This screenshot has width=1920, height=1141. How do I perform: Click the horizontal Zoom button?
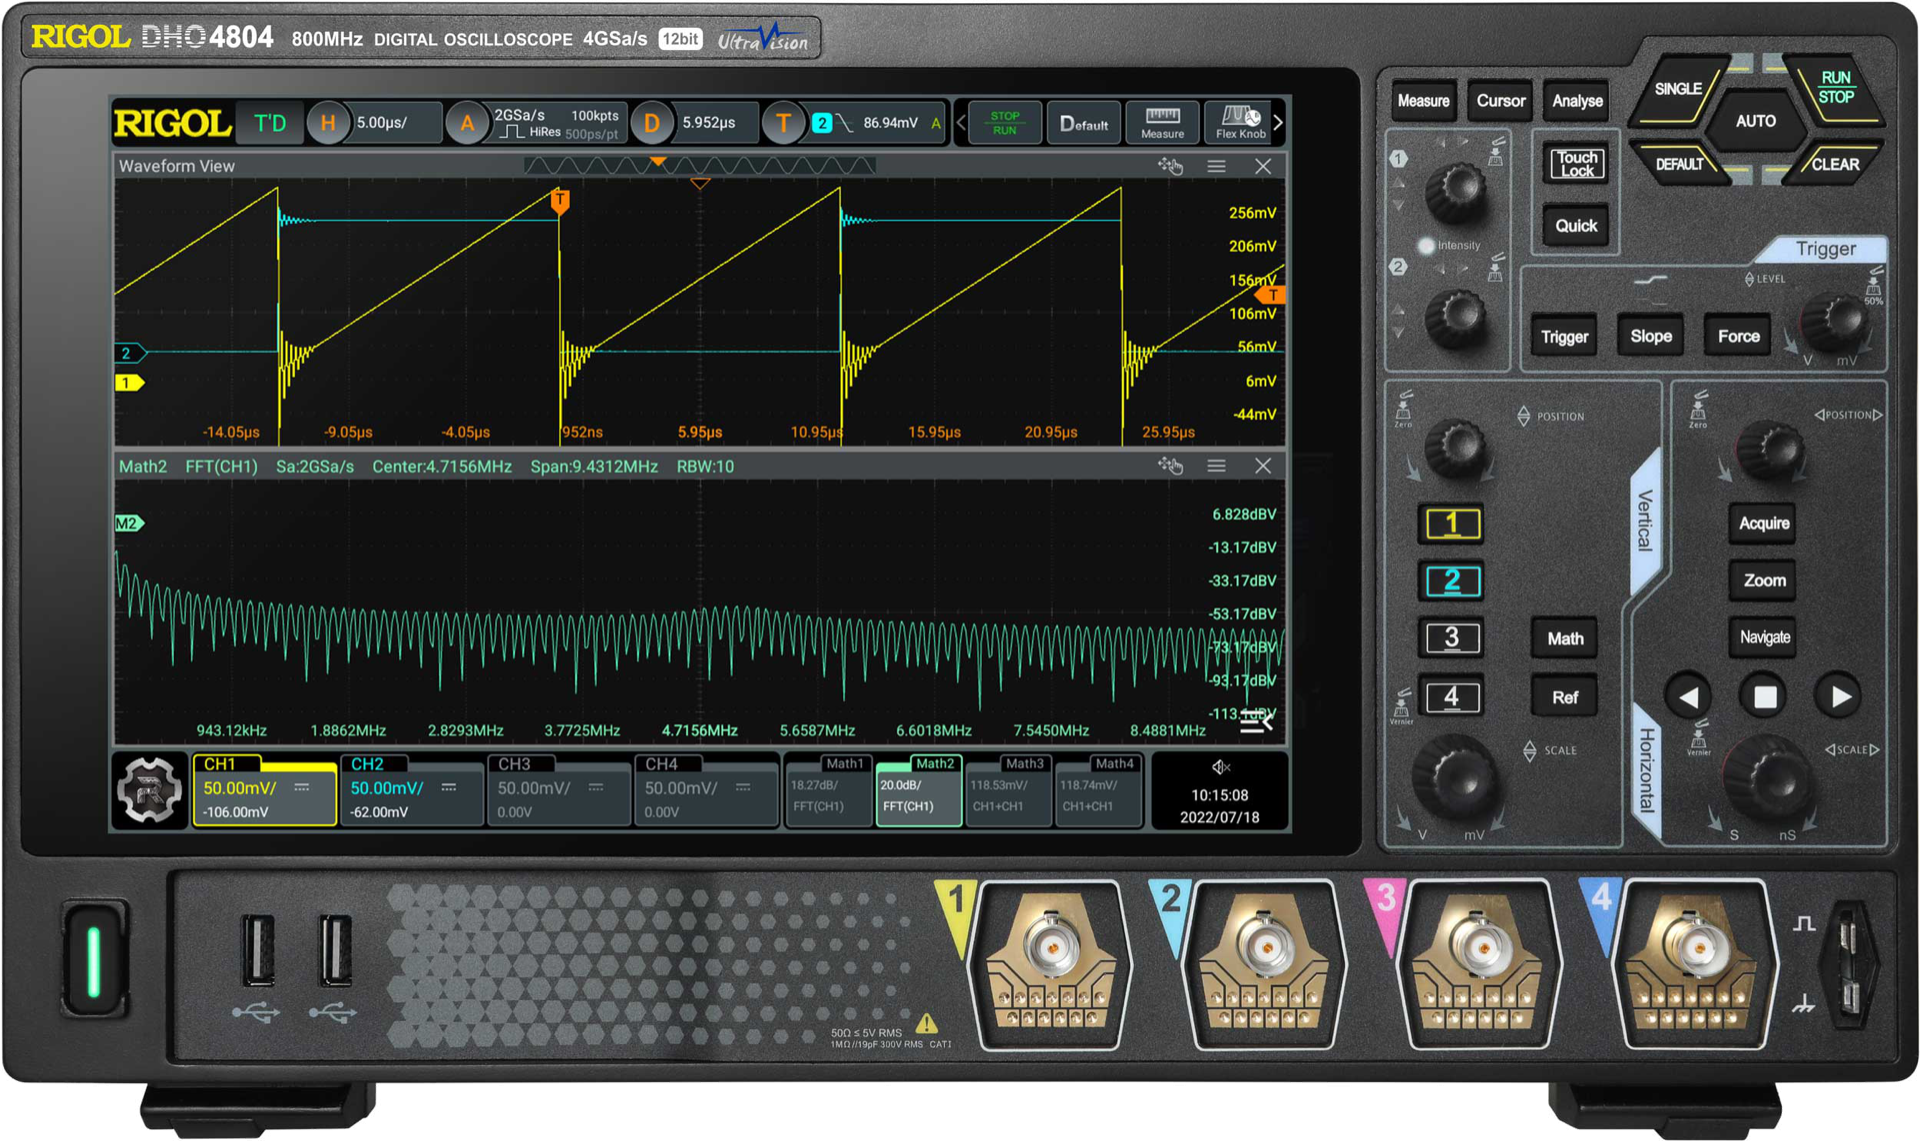coord(1764,581)
